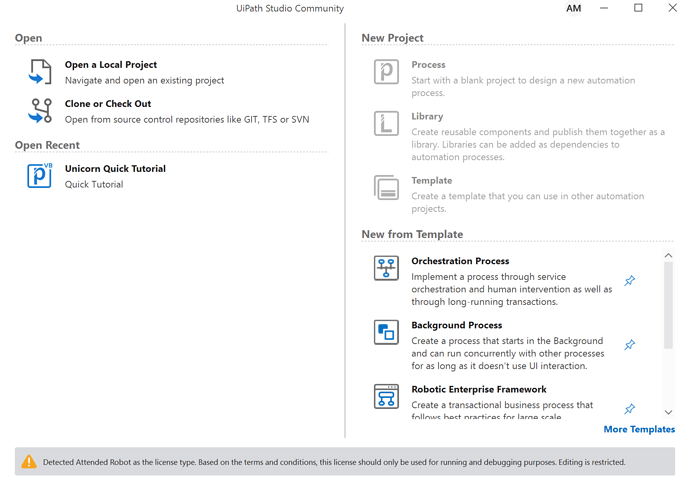Click the Open a Local Project title
The height and width of the screenshot is (495, 690).
(x=111, y=65)
